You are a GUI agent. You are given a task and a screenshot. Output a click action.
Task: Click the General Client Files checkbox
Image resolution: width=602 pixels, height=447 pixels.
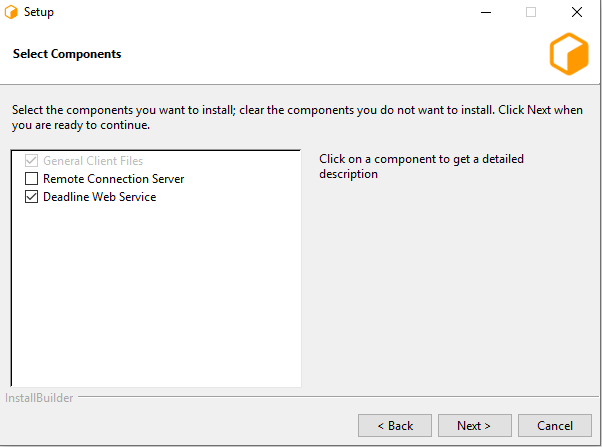tap(31, 161)
